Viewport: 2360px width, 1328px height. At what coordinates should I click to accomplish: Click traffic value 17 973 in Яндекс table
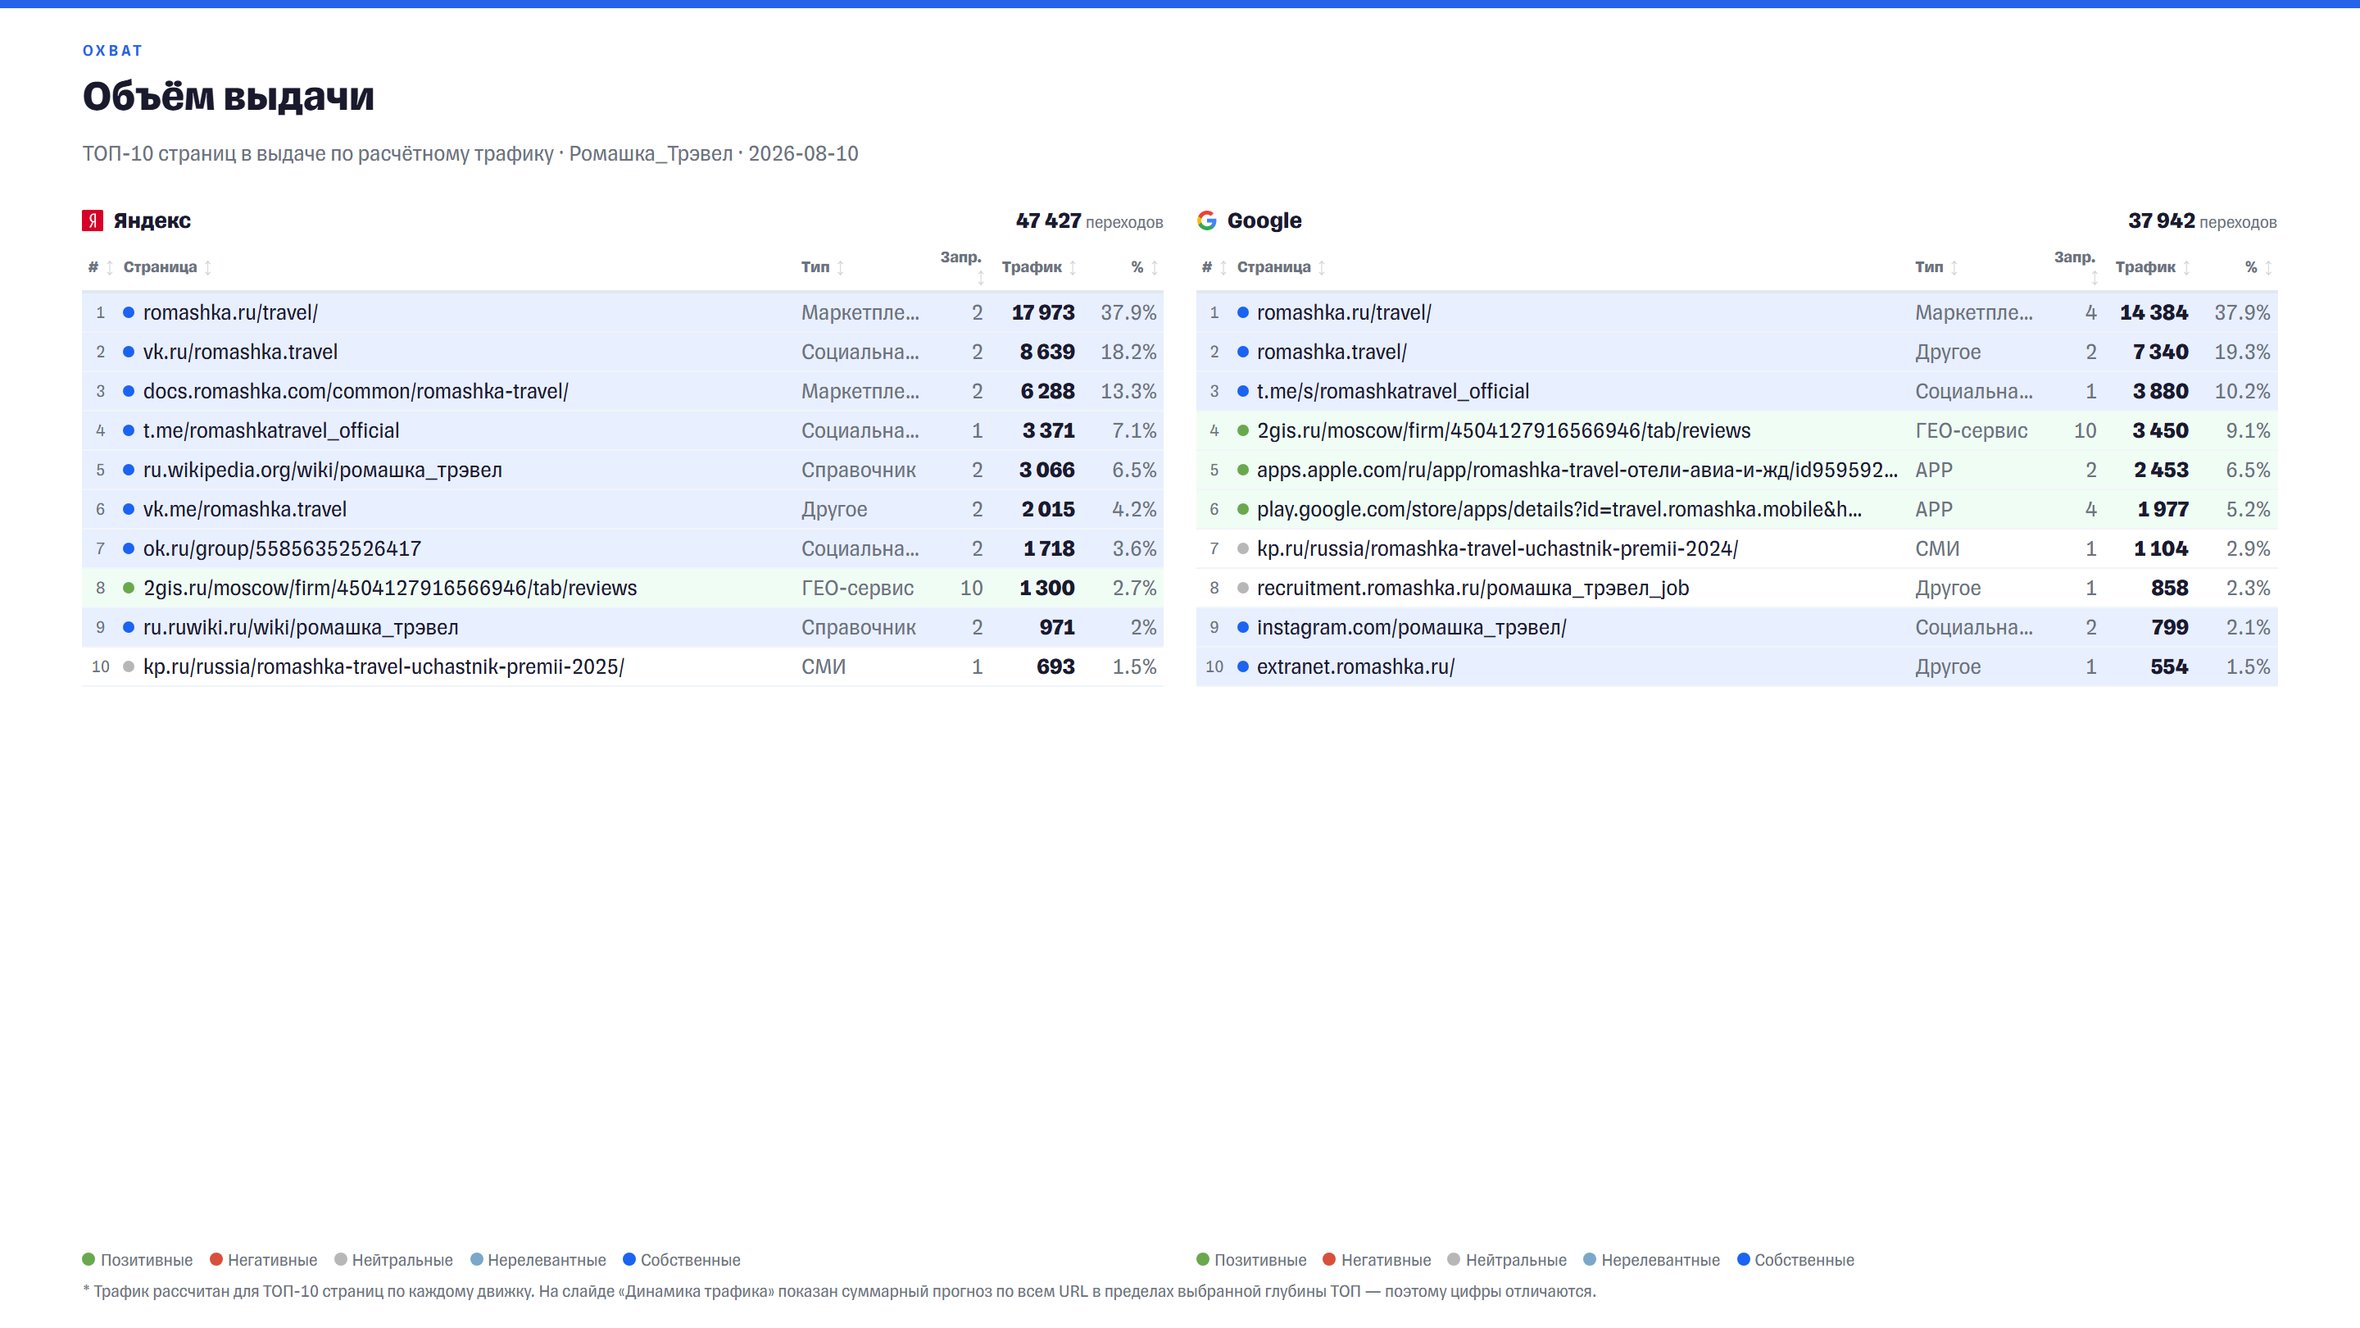[1043, 313]
